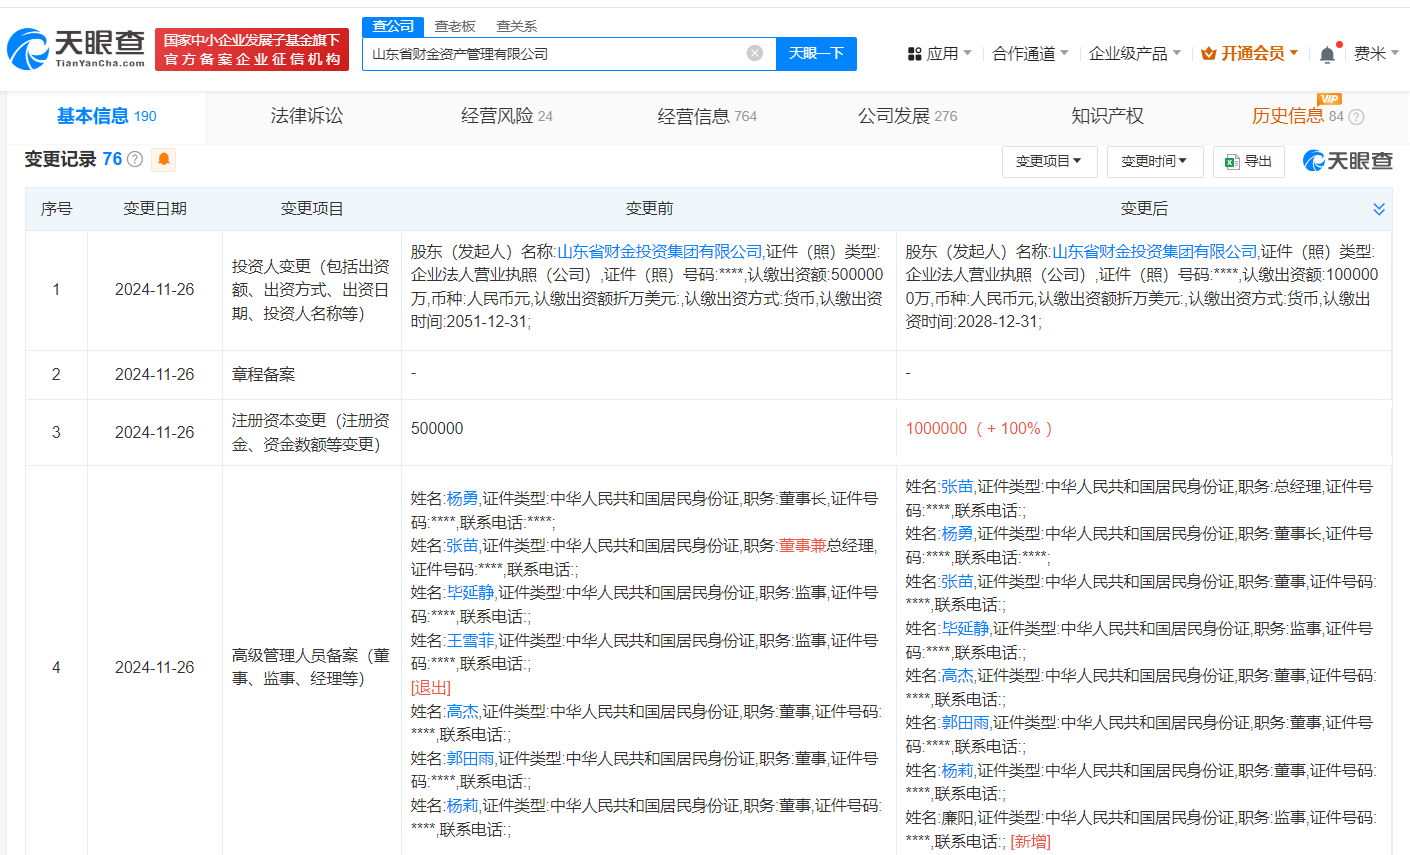Open the 变更项目 filter dropdown
Viewport: 1410px width, 855px height.
tap(1049, 161)
